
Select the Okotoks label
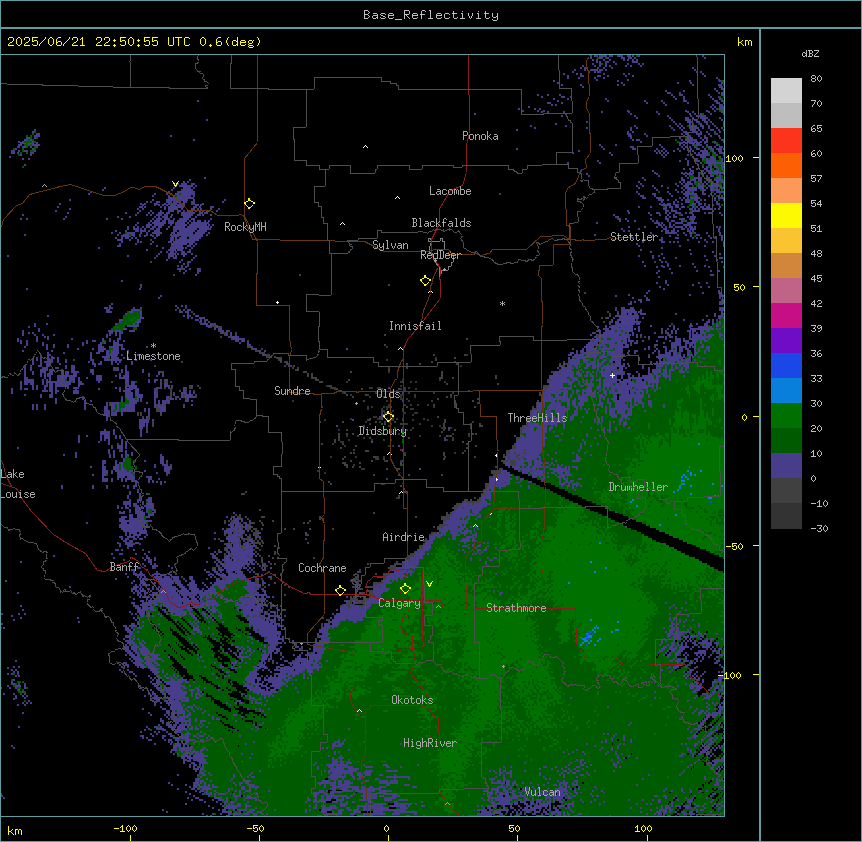pos(412,700)
